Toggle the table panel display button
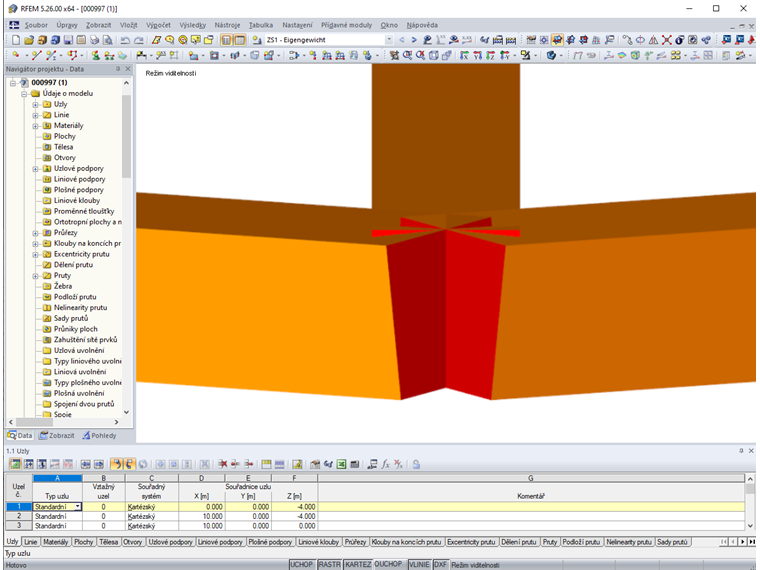 point(239,40)
